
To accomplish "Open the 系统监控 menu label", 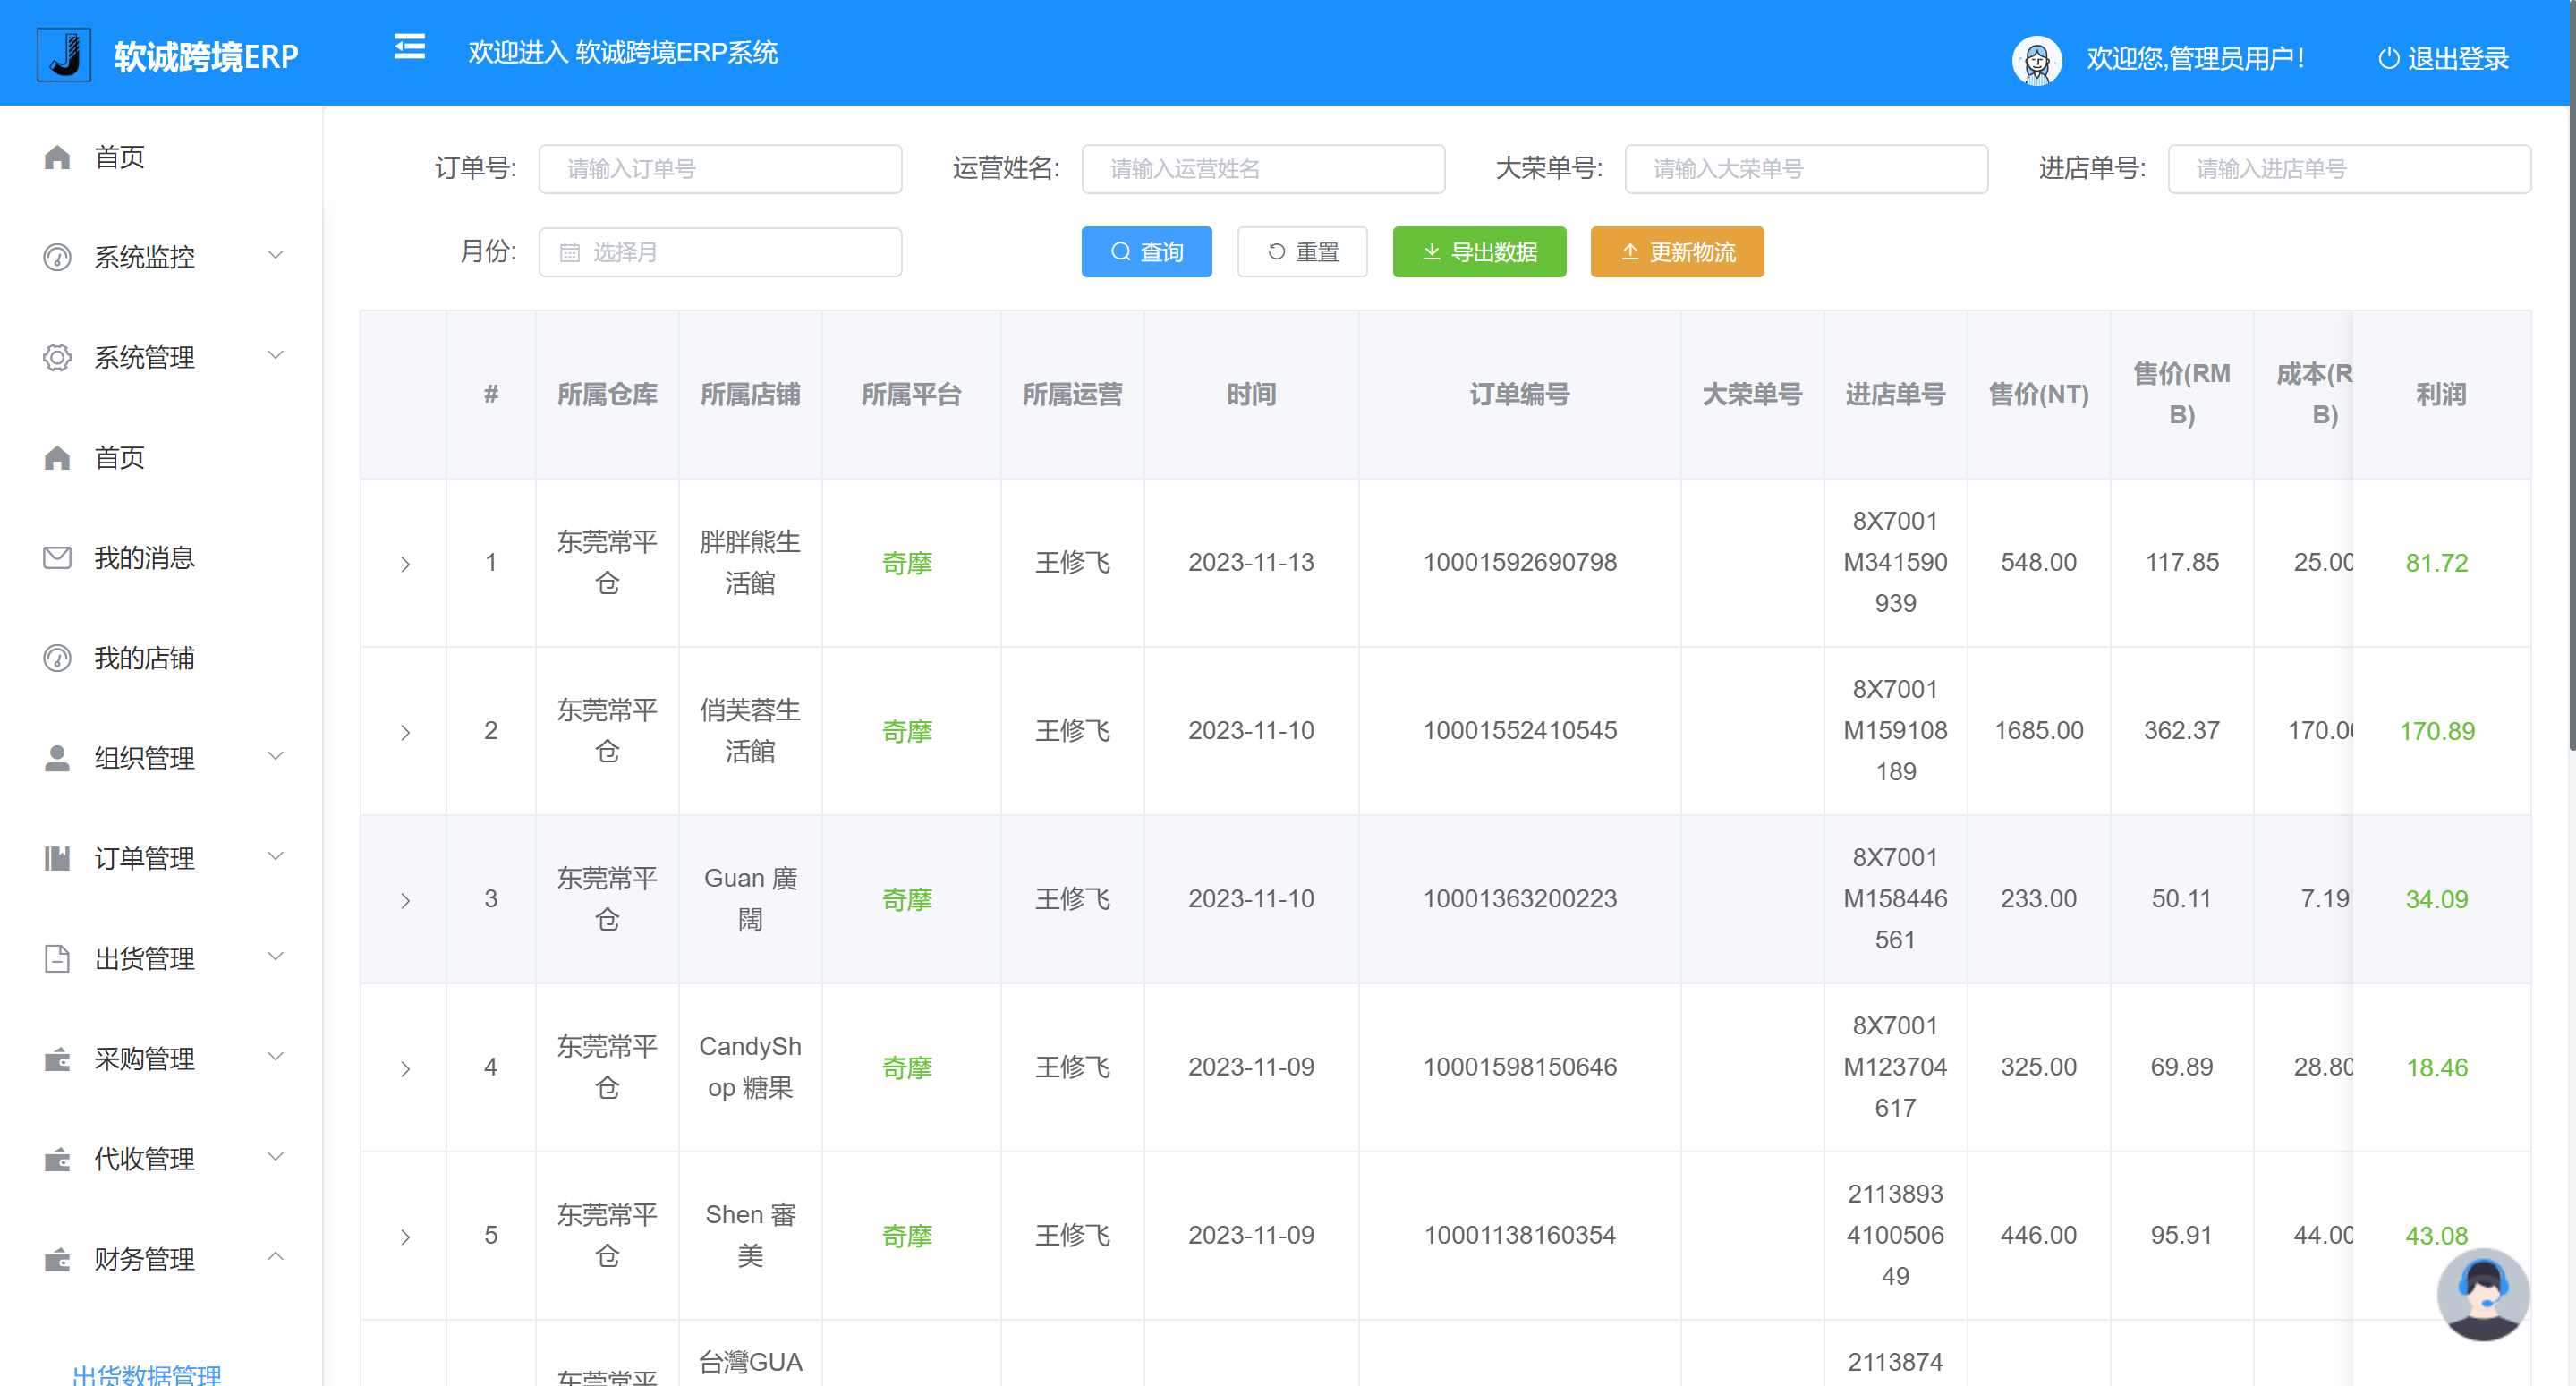I will (145, 257).
